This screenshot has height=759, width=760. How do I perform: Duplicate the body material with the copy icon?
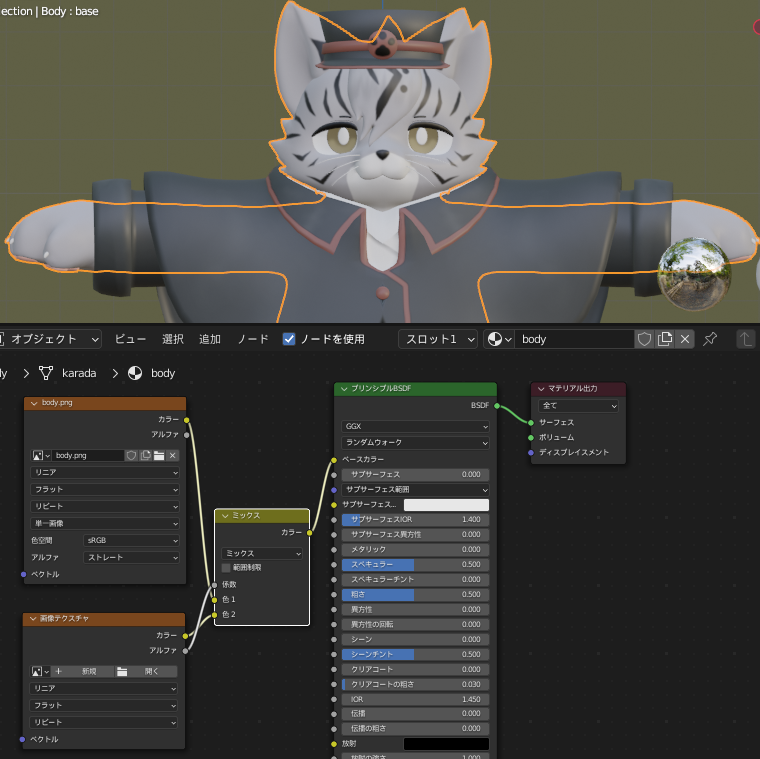(665, 339)
